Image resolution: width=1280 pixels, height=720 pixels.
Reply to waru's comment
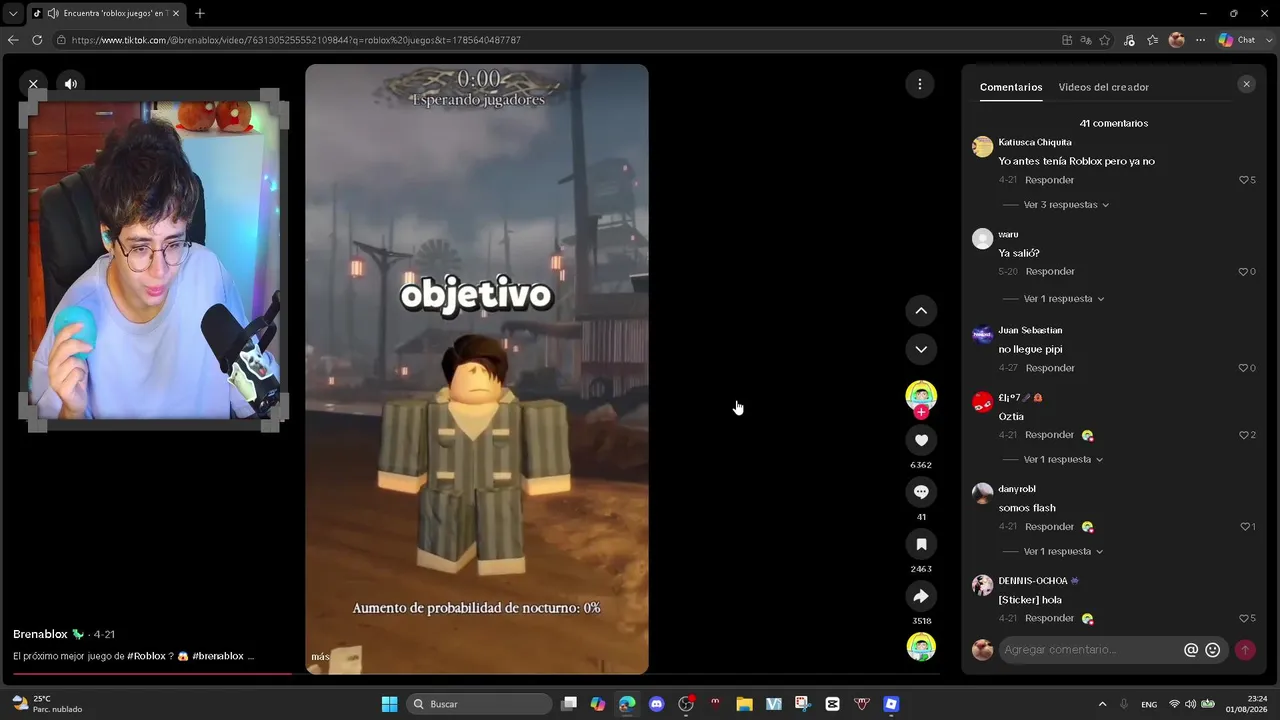[x=1050, y=272]
